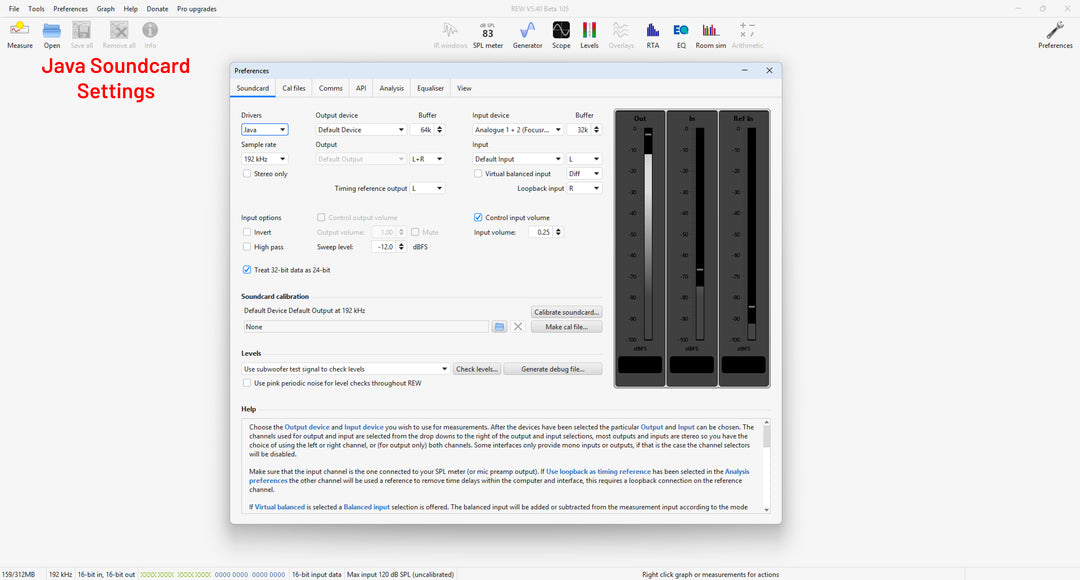Enable the Stereo only checkbox
Image resolution: width=1080 pixels, height=580 pixels.
click(247, 174)
